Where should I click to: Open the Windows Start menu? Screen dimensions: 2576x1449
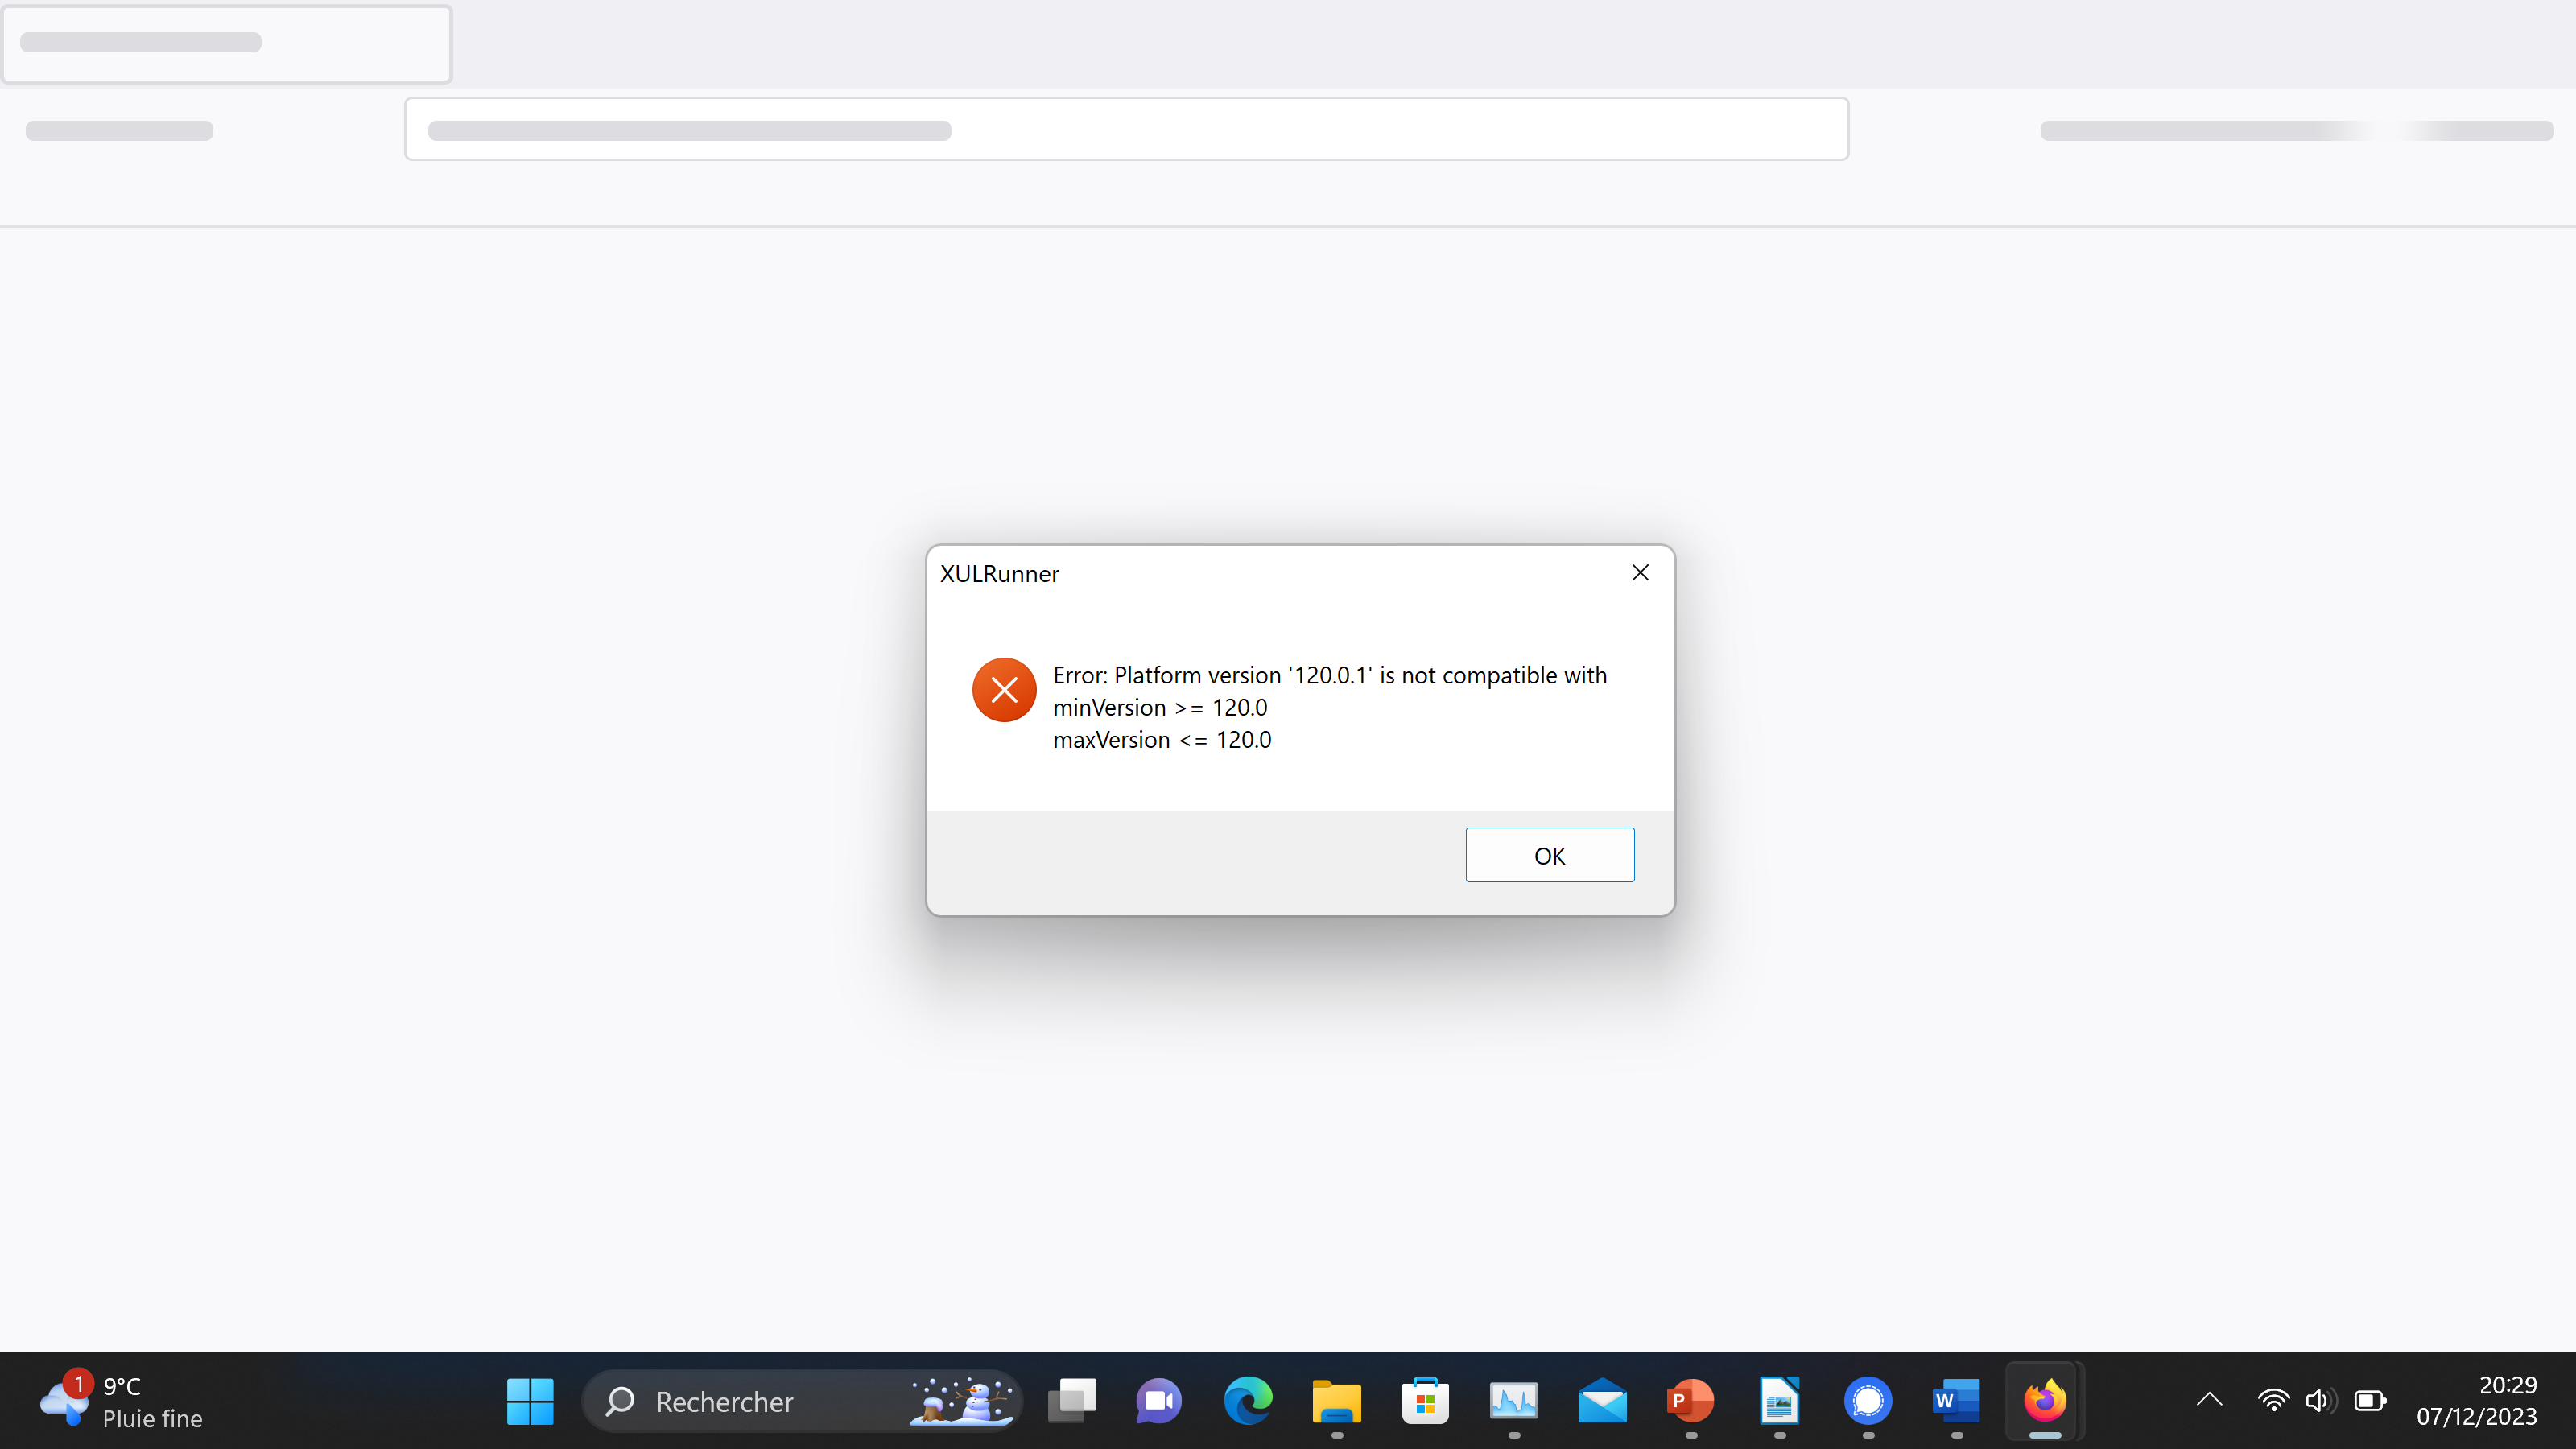pyautogui.click(x=530, y=1401)
